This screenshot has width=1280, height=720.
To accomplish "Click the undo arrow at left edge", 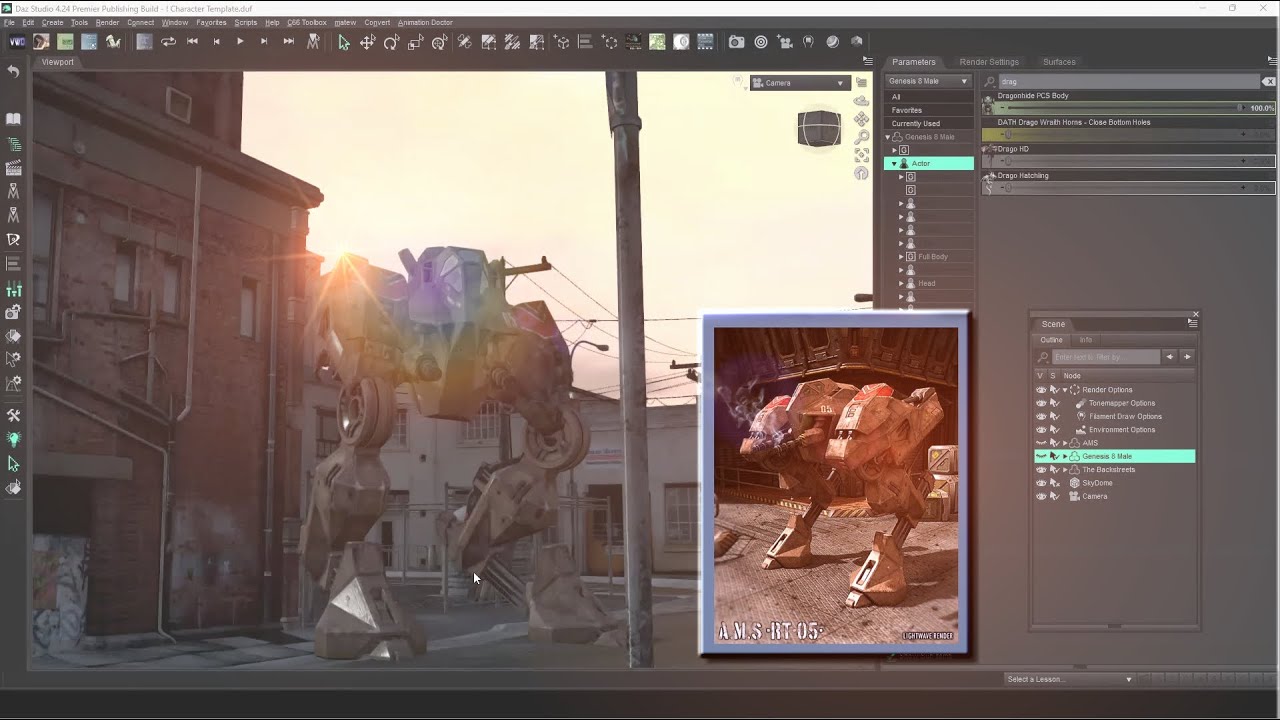I will coord(13,72).
